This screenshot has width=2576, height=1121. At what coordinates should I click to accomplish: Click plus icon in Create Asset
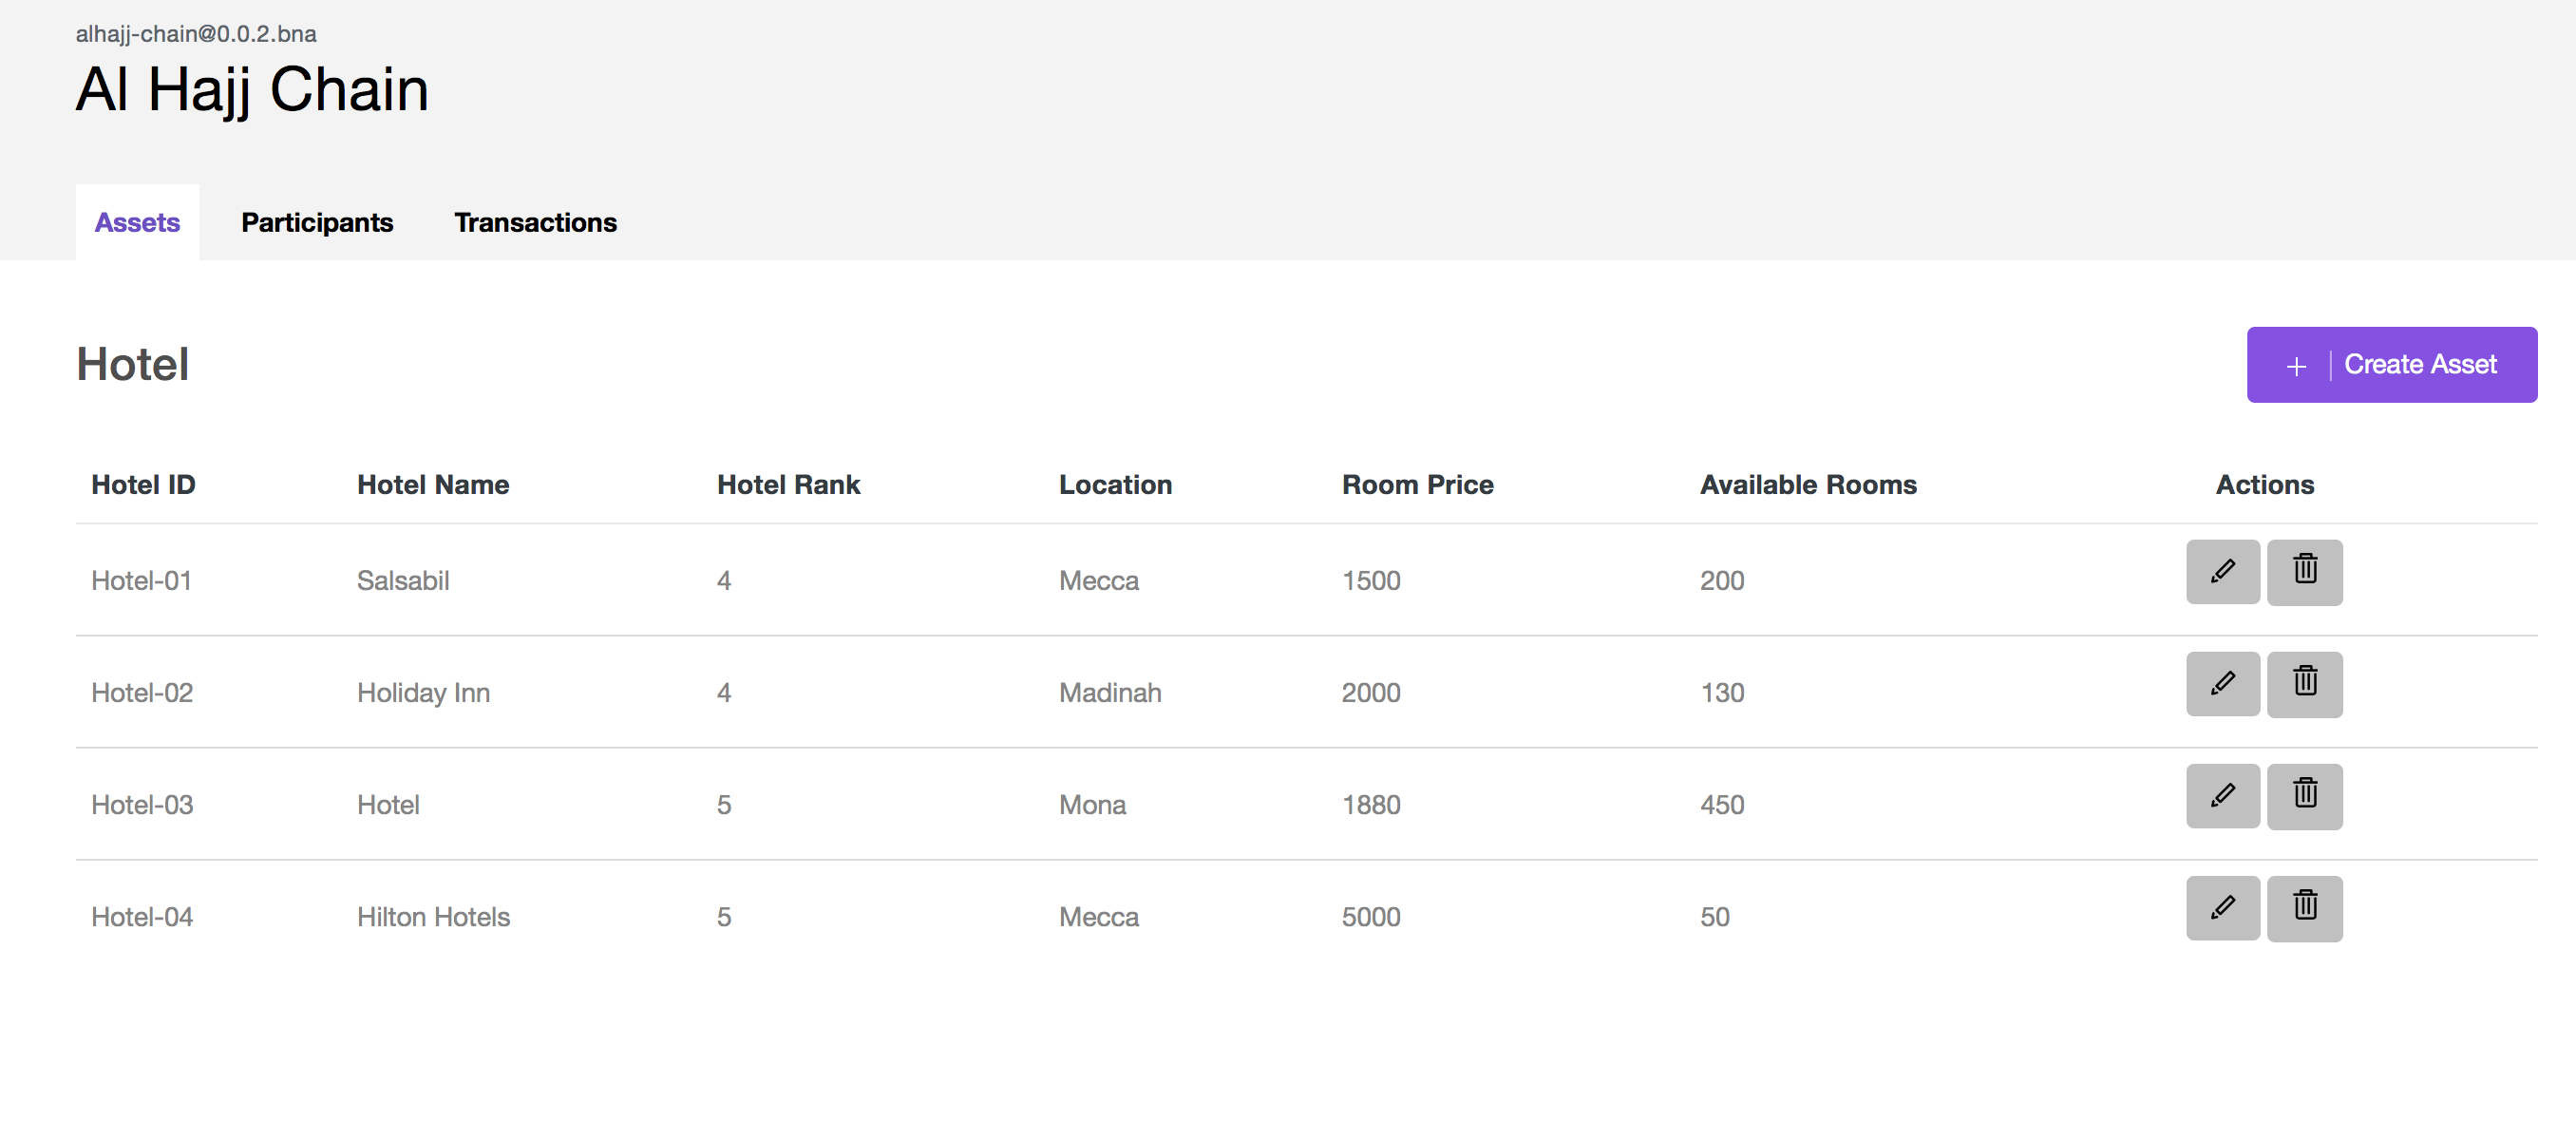coord(2295,366)
